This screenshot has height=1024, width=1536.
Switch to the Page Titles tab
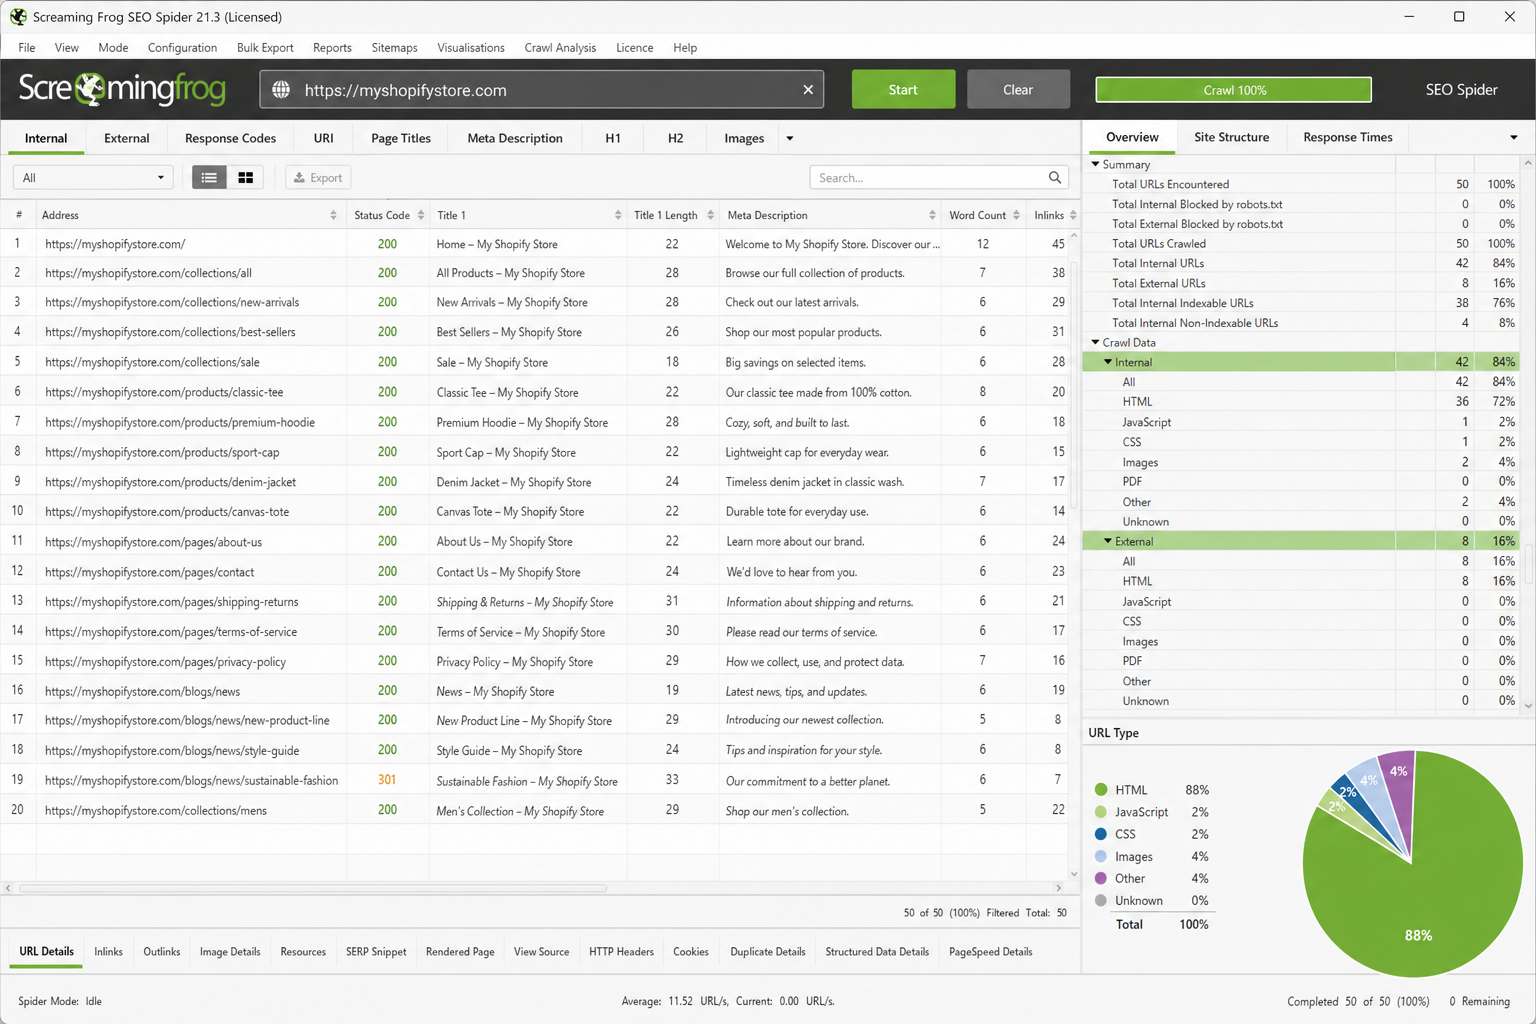(401, 138)
